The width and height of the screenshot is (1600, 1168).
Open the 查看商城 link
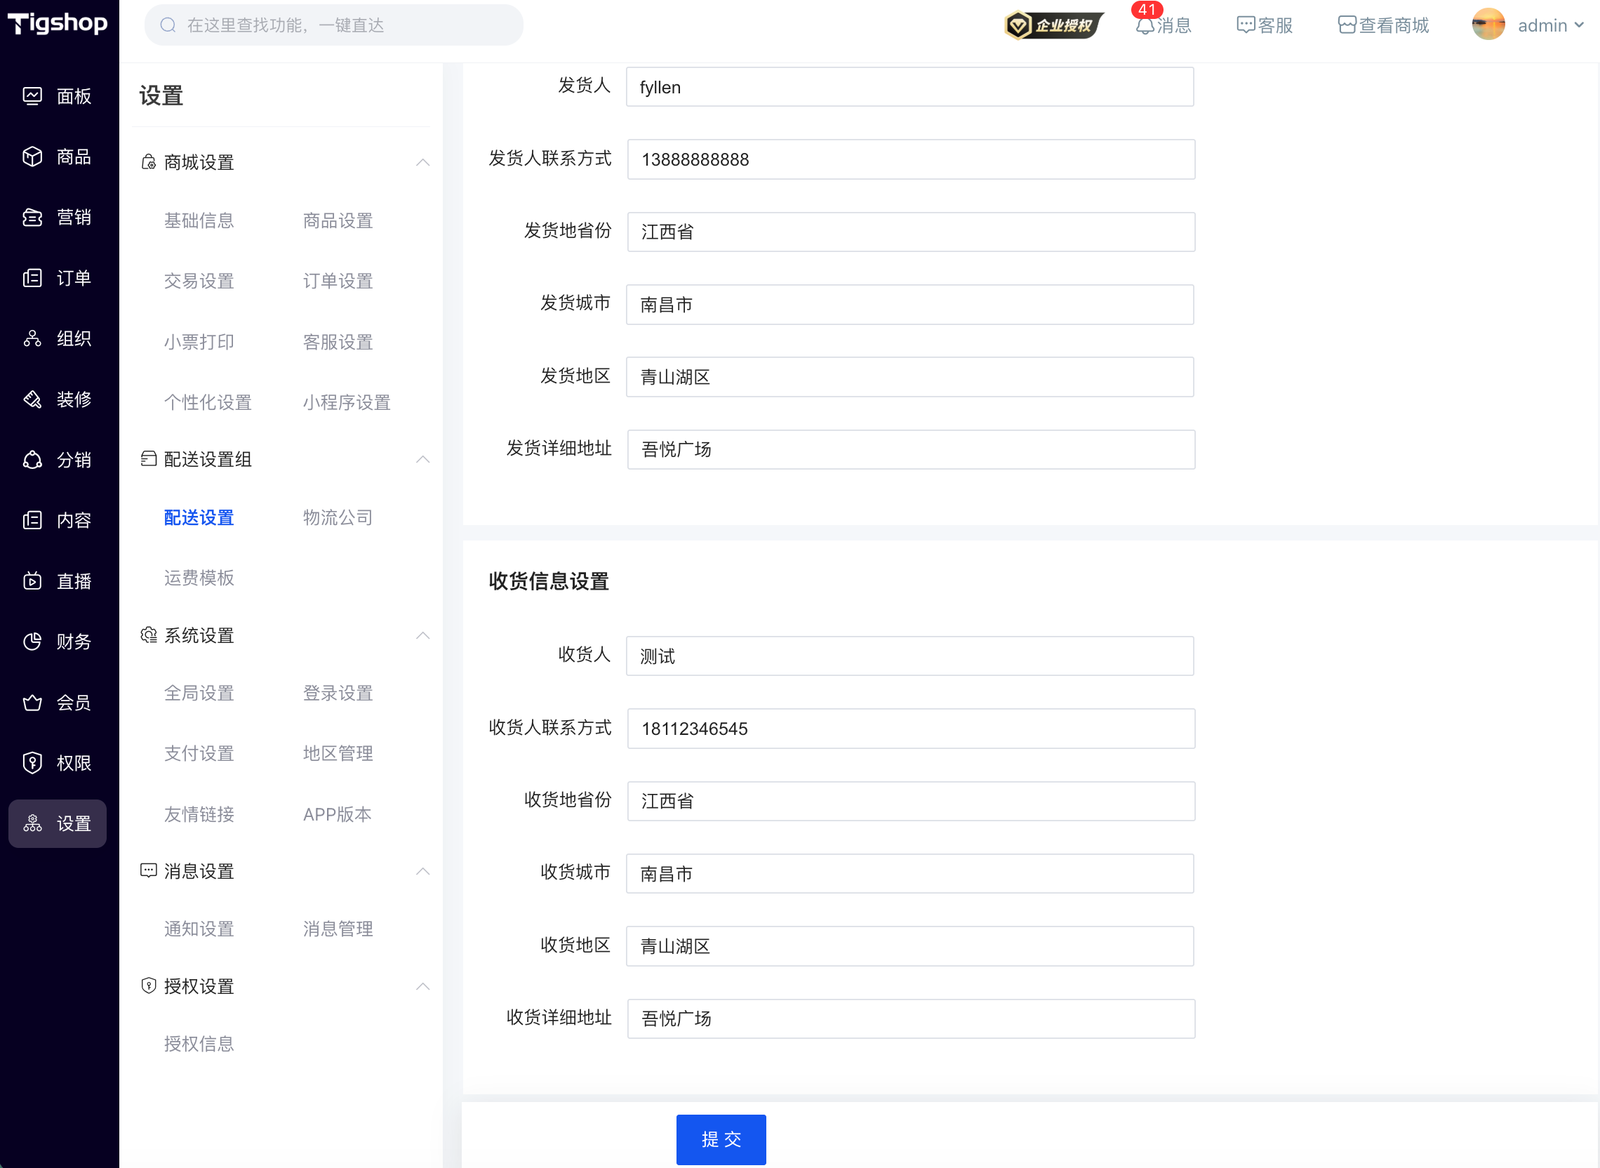pyautogui.click(x=1383, y=25)
